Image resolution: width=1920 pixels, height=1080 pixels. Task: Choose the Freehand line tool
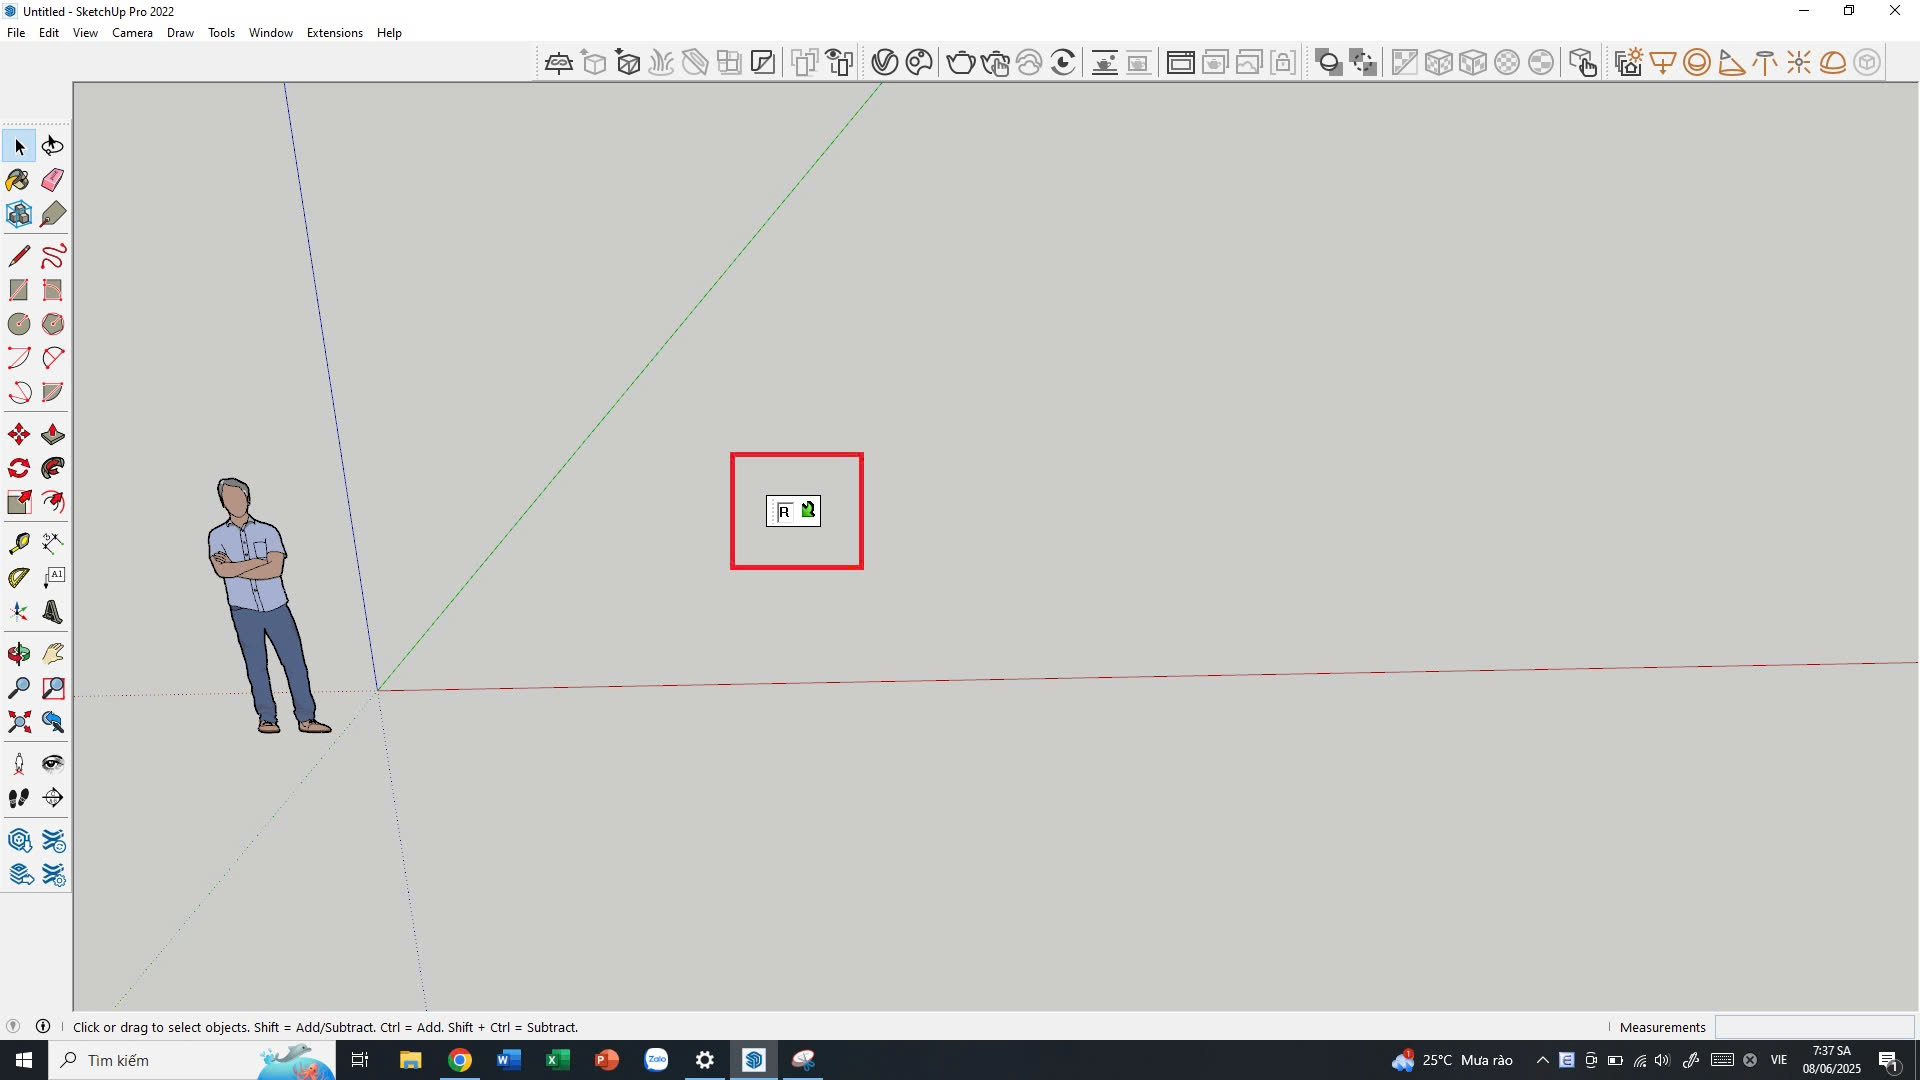tap(53, 257)
